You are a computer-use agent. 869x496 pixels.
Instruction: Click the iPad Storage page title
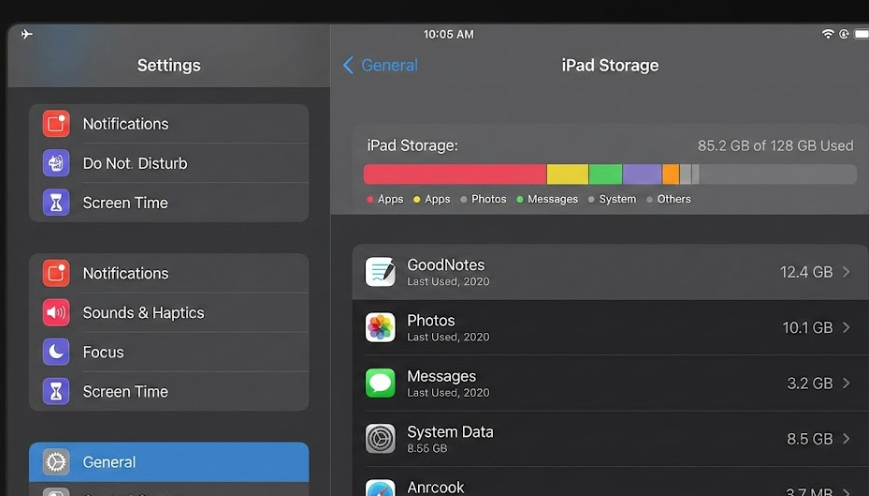click(610, 65)
